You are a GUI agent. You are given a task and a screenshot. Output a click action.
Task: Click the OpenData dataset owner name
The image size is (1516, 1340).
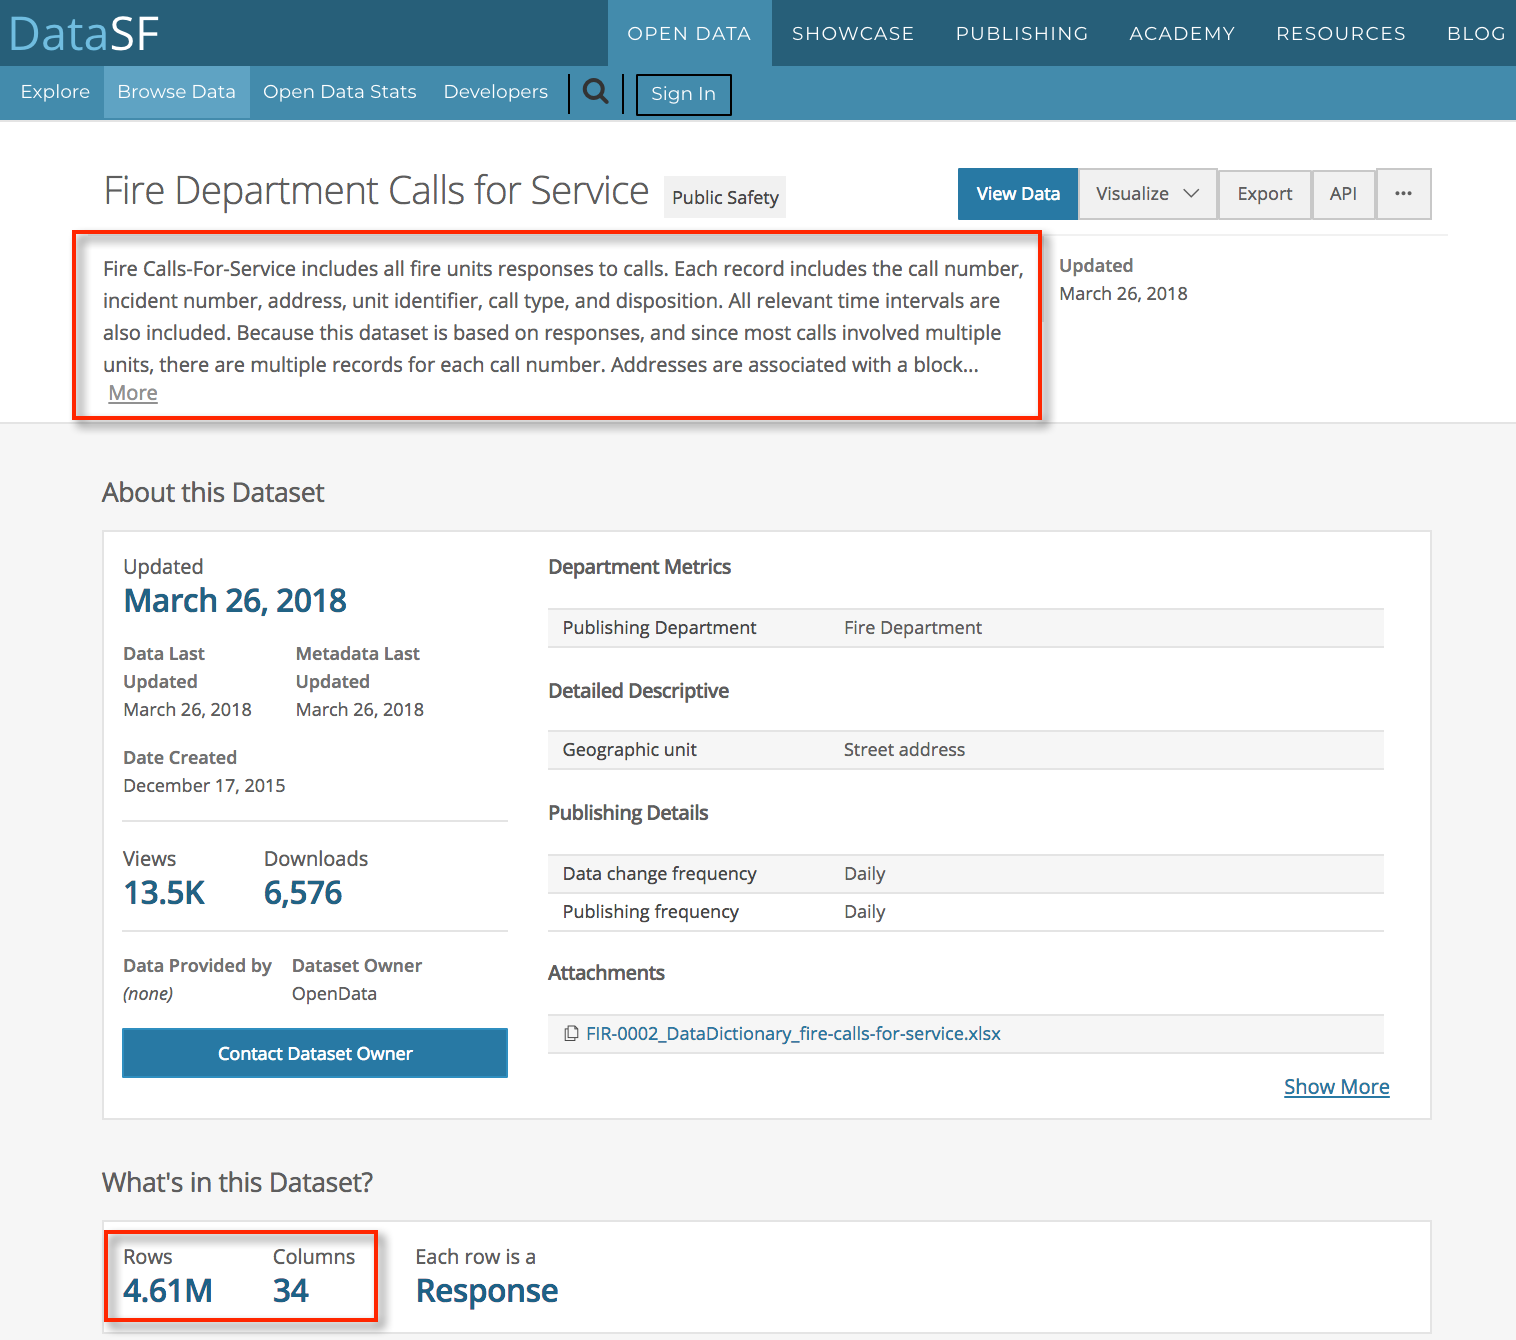click(334, 993)
